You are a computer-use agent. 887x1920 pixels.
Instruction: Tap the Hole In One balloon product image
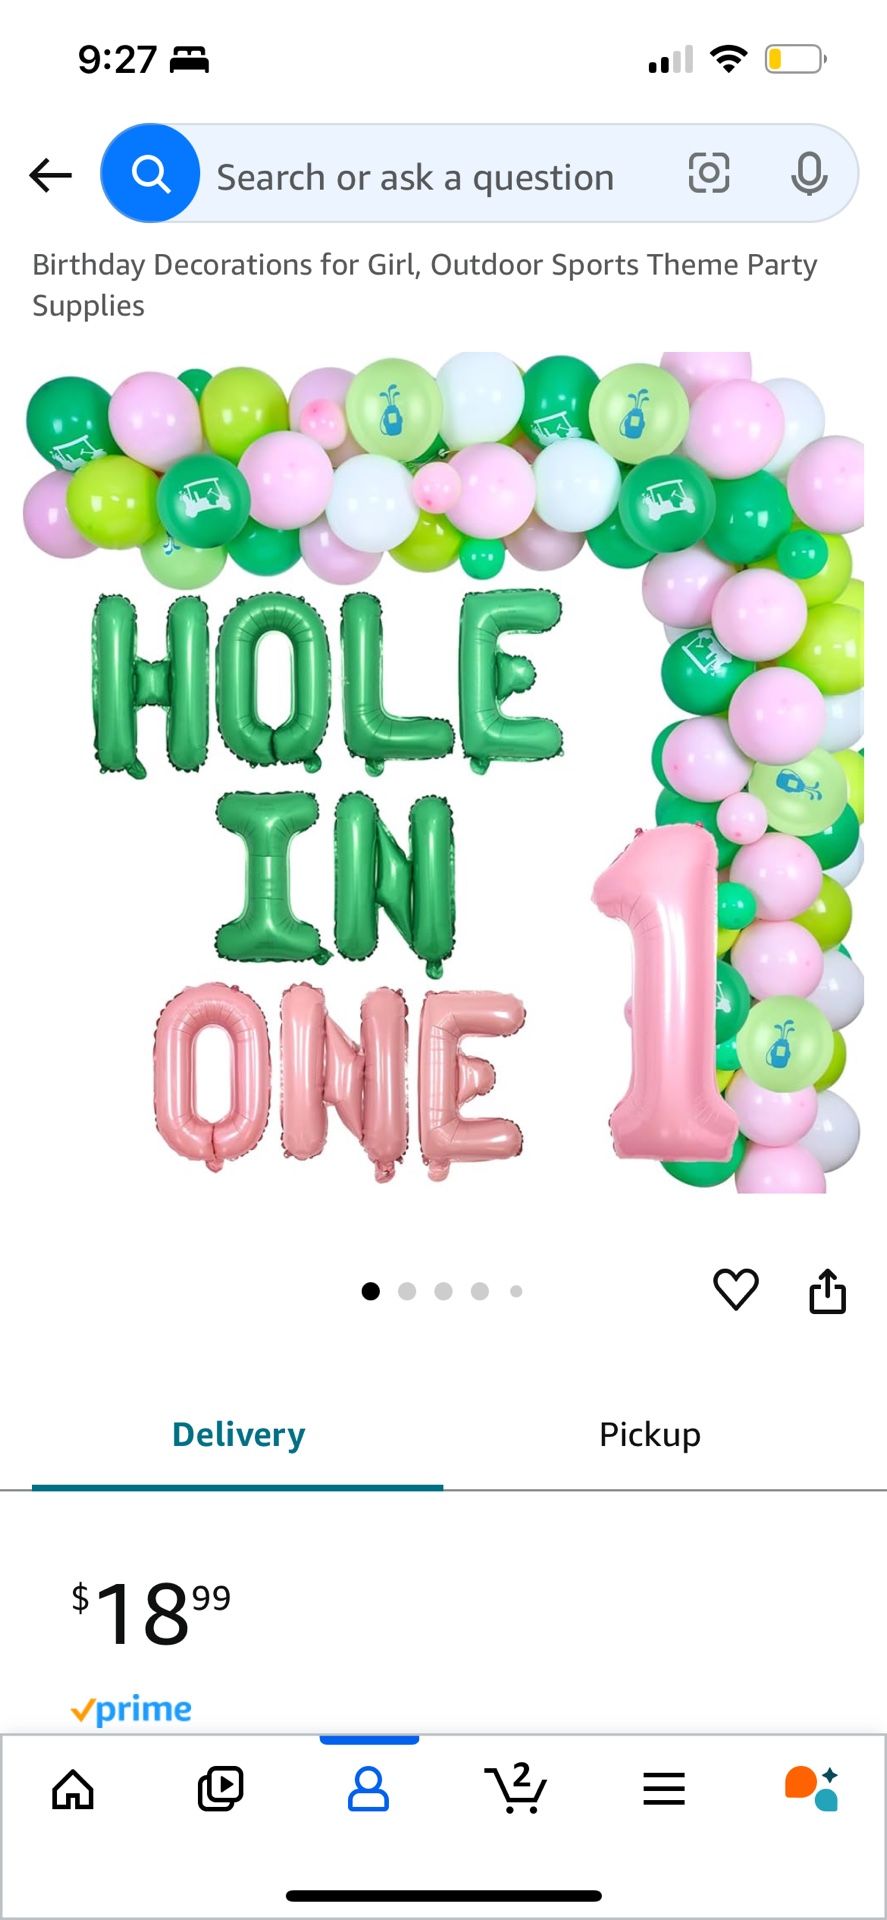(443, 772)
